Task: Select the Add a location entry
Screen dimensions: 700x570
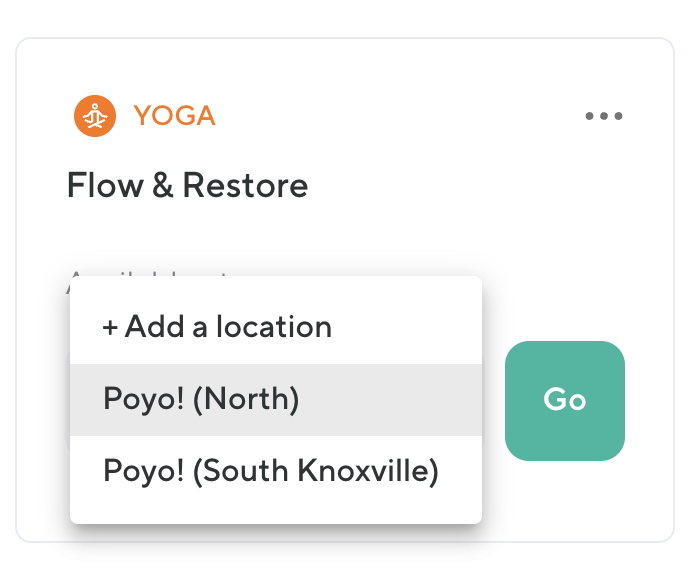Action: 217,327
